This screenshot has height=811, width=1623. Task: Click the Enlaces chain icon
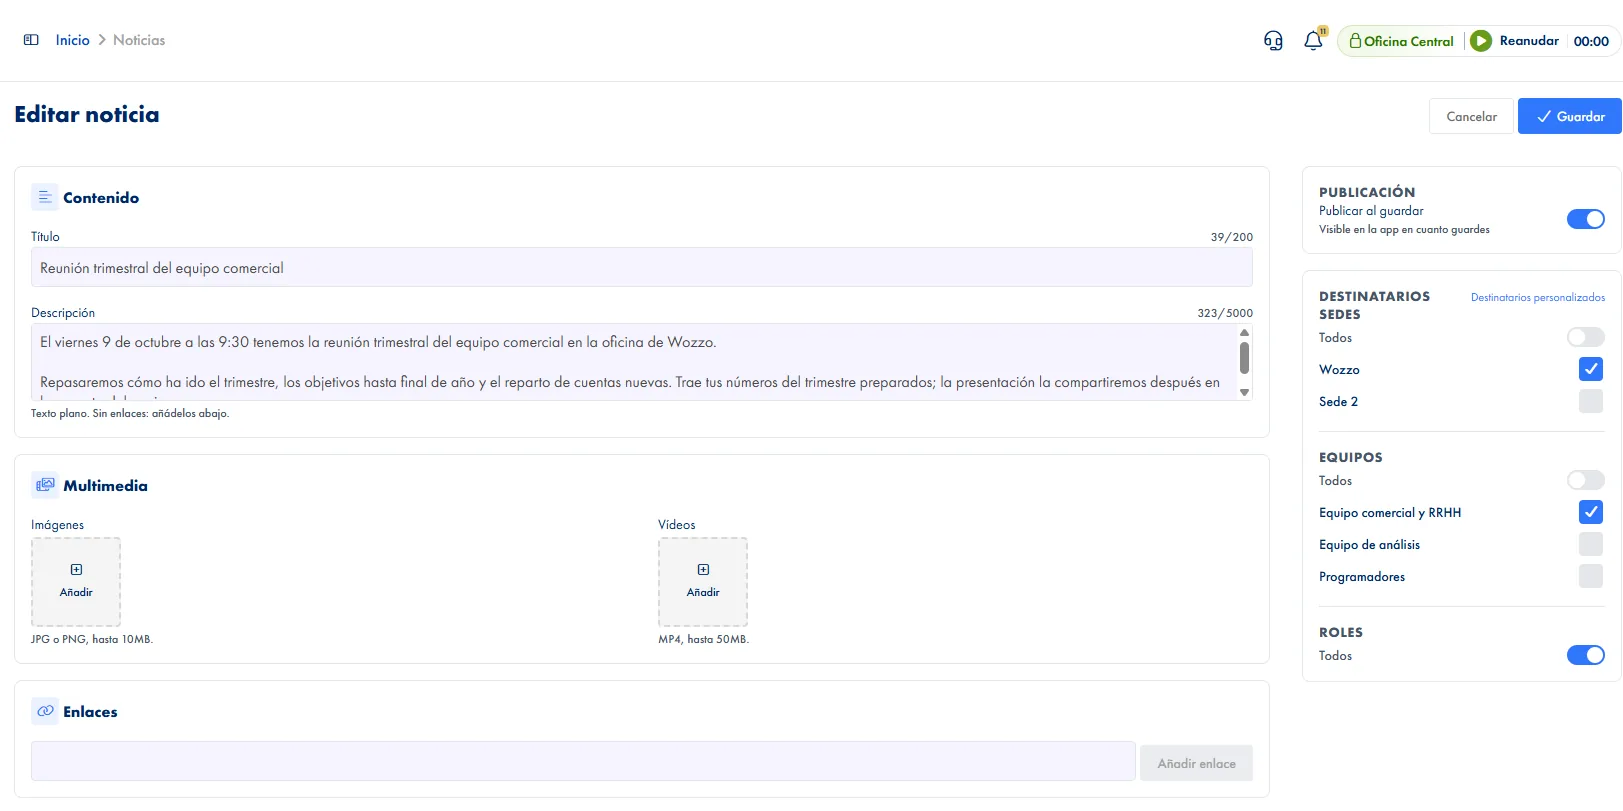[45, 711]
